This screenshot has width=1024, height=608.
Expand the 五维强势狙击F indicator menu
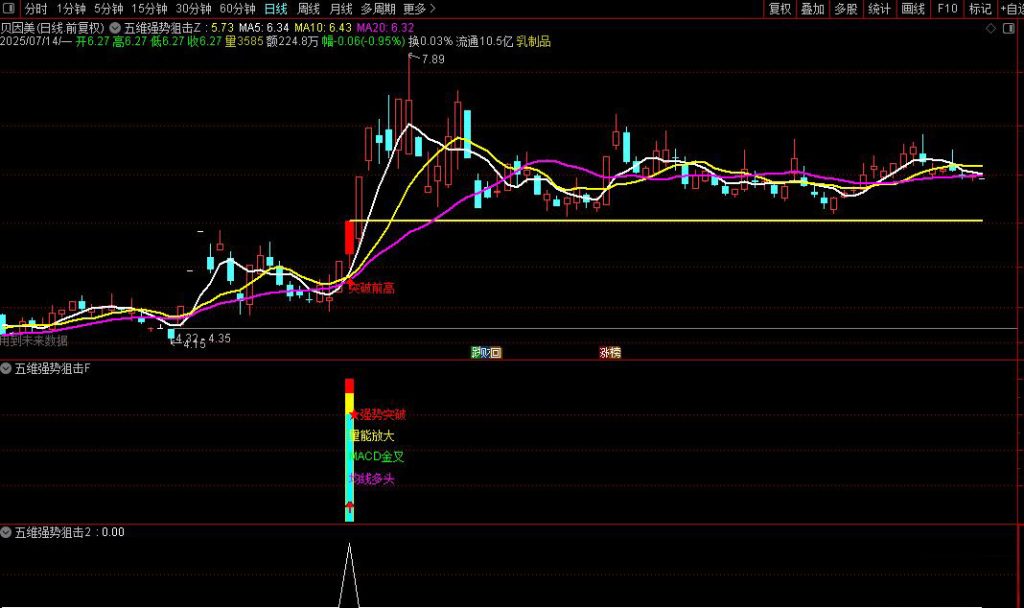coord(7,369)
